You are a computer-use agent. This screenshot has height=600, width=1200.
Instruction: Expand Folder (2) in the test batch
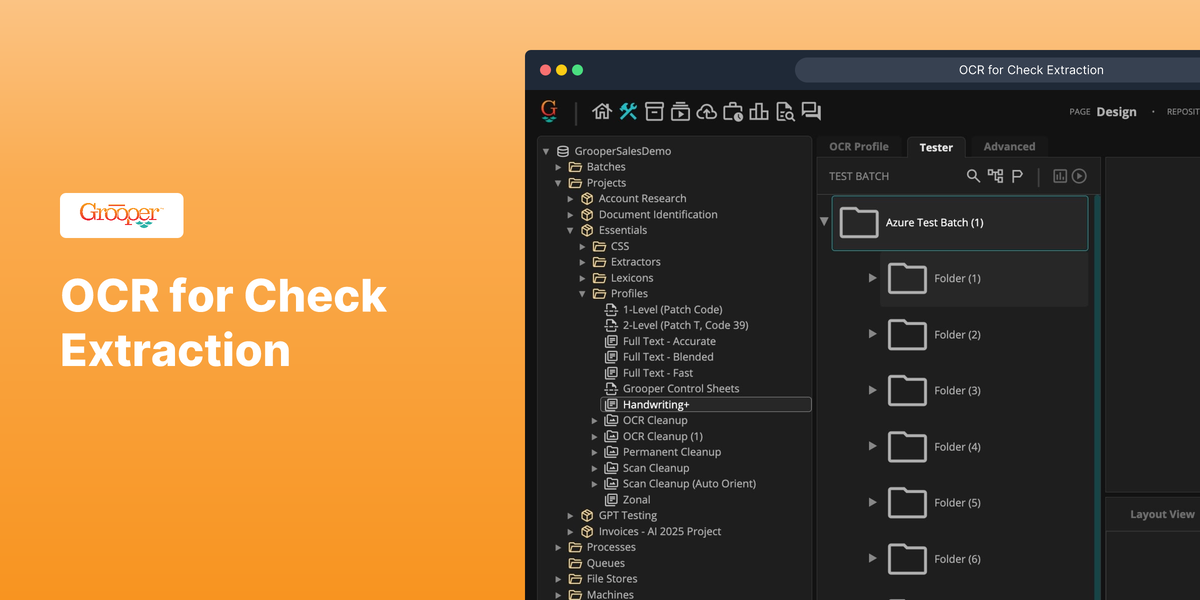click(871, 334)
